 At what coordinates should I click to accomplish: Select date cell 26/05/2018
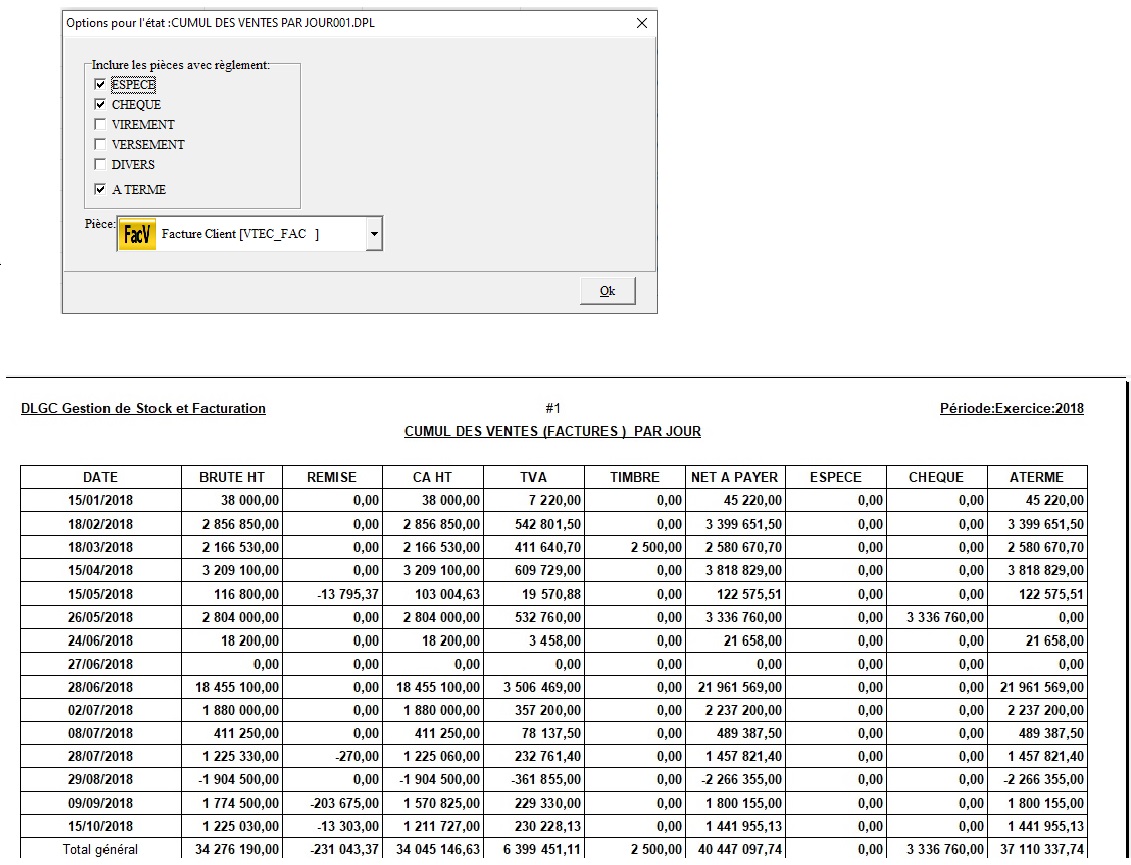[100, 617]
